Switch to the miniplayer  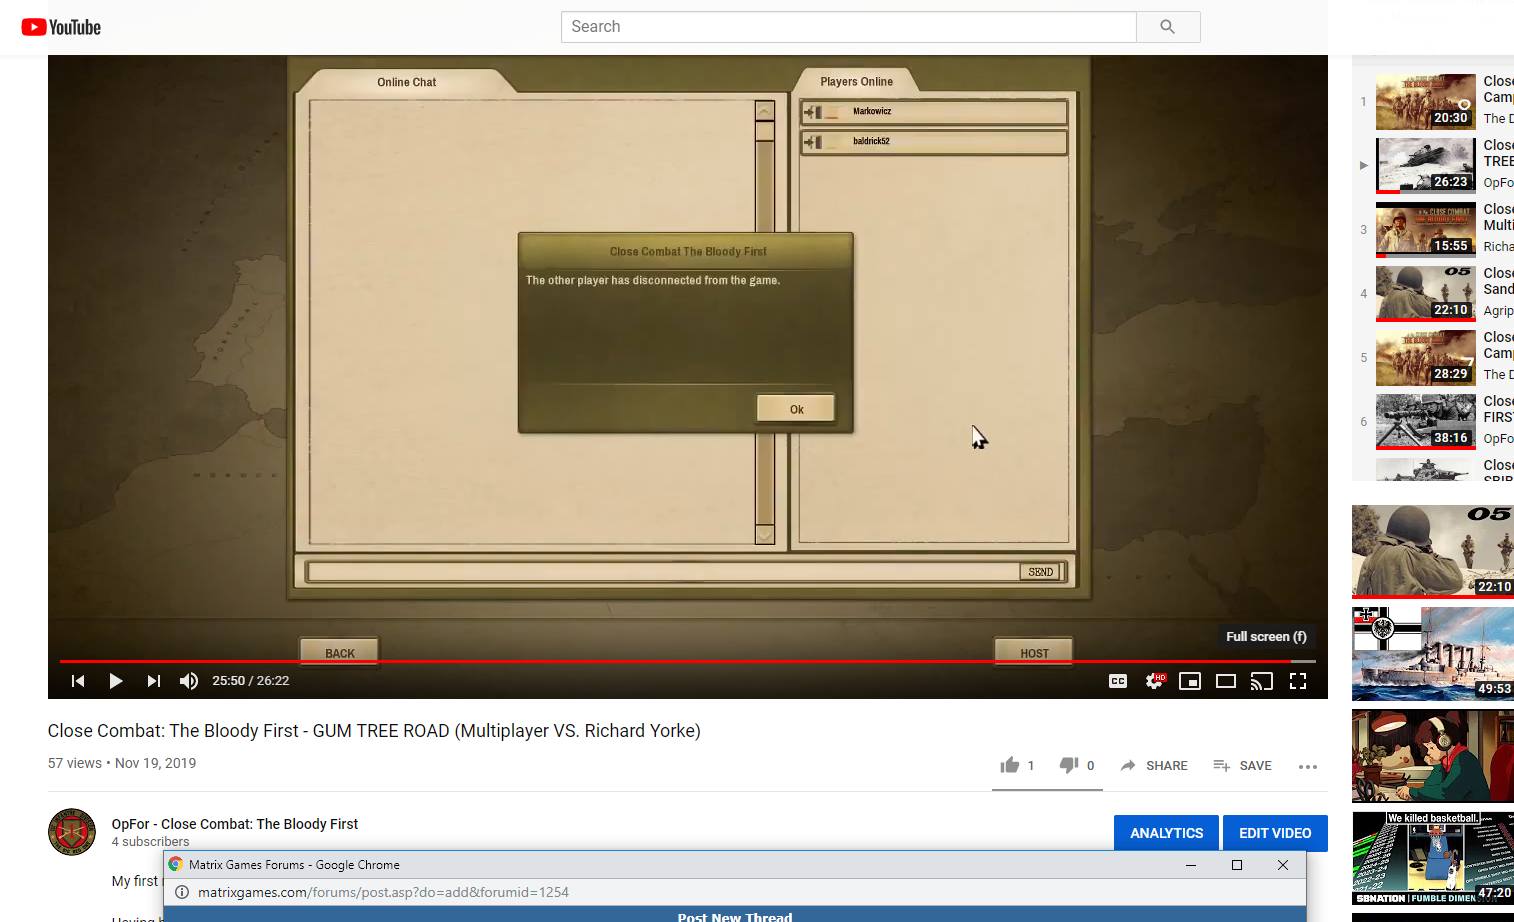coord(1190,681)
